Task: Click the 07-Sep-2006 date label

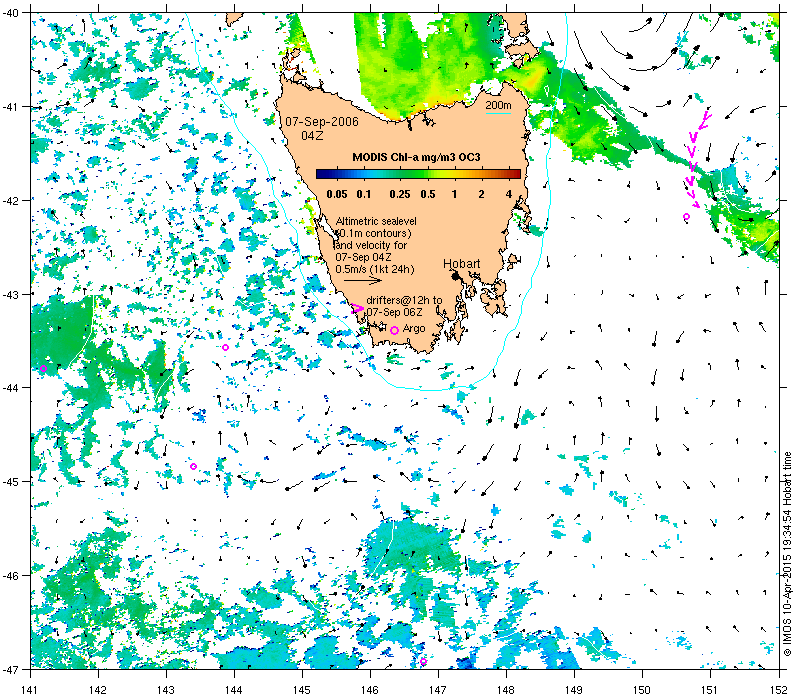Action: [x=322, y=122]
